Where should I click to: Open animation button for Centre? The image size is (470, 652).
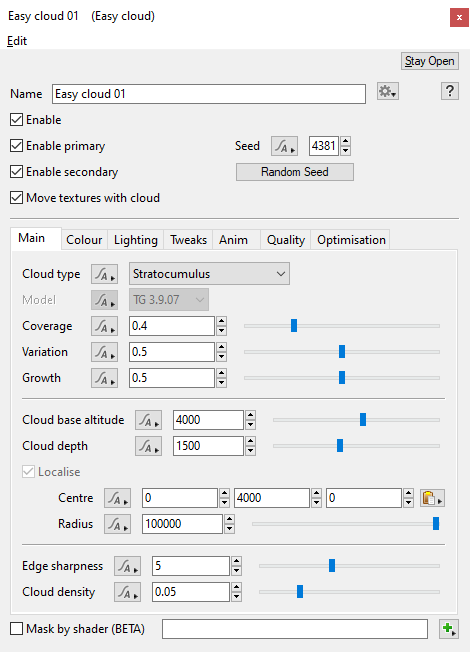point(117,498)
